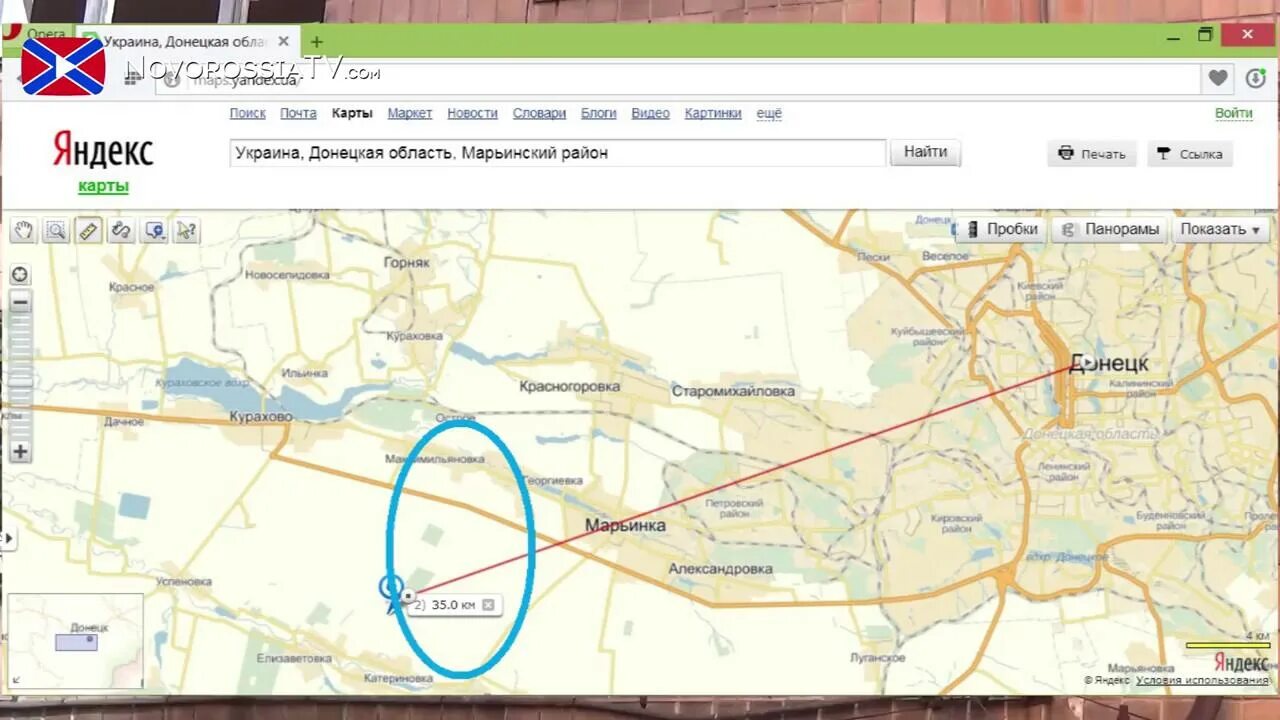Close the Украина, Донецкая browser tab
This screenshot has width=1280, height=720.
[283, 41]
